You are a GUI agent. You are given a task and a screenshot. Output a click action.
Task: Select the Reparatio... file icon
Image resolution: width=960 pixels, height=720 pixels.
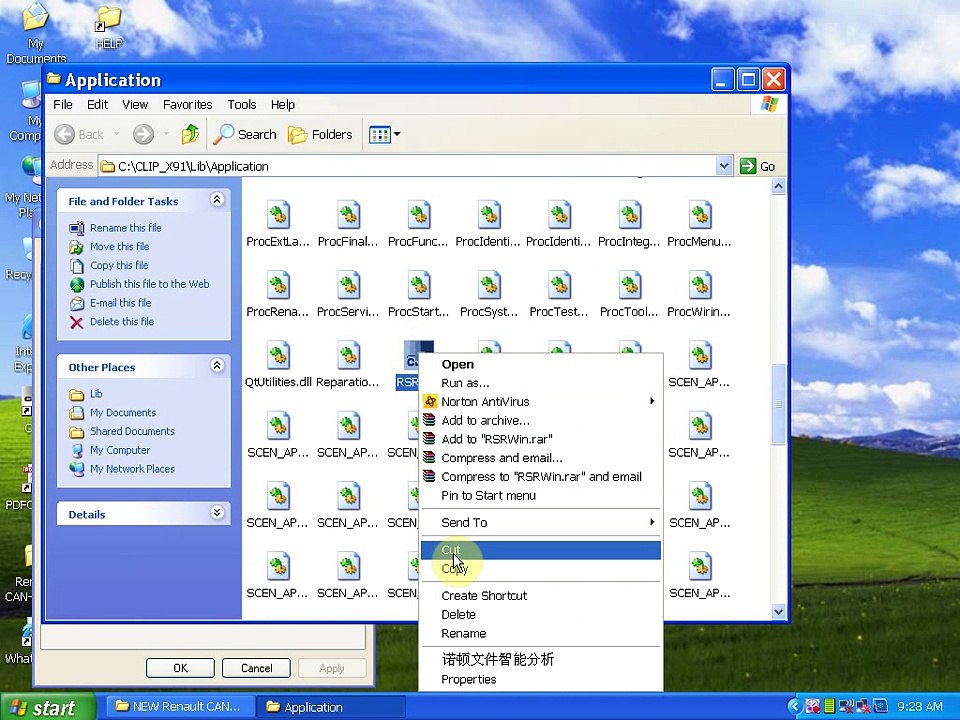coord(348,356)
